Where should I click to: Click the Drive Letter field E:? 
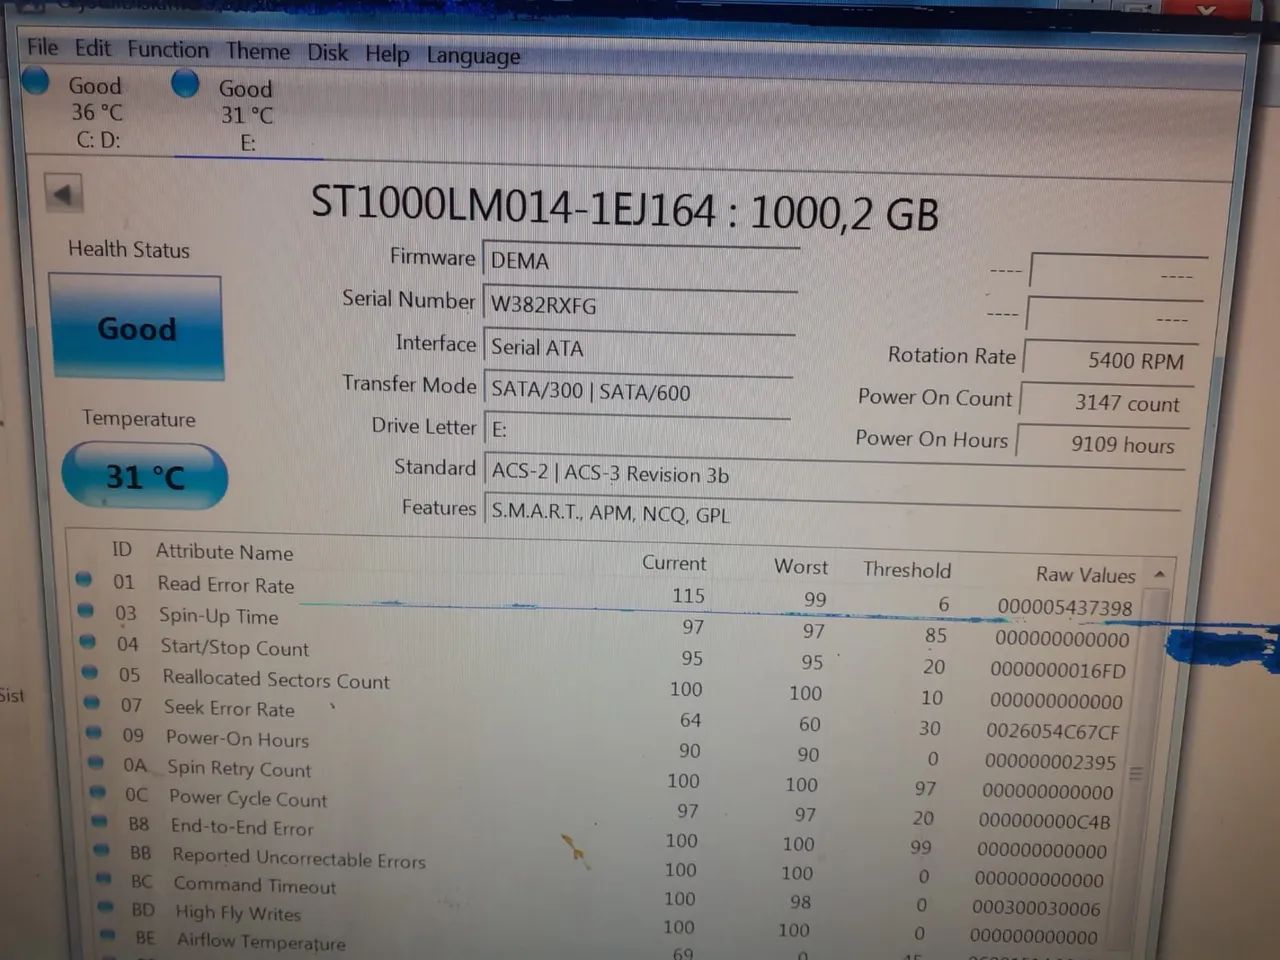pyautogui.click(x=636, y=431)
